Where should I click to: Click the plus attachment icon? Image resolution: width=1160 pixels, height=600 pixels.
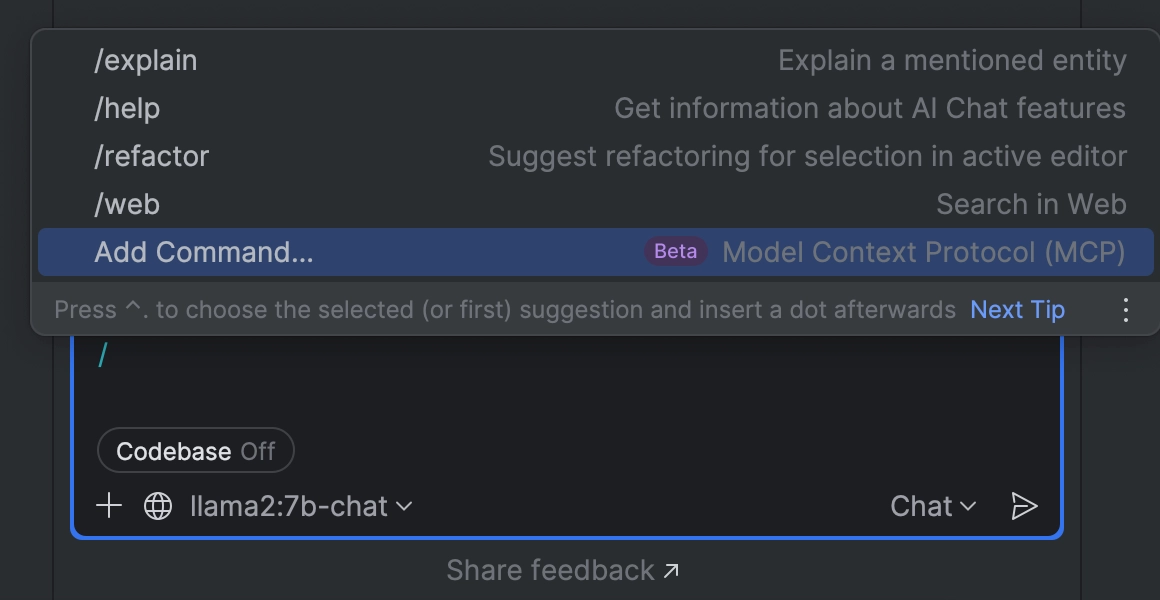[x=108, y=505]
